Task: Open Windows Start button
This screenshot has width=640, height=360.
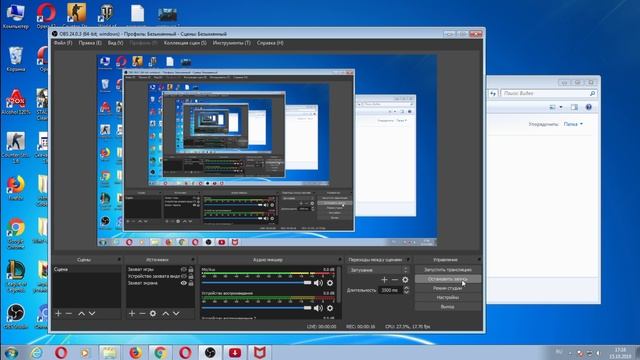Action: click(x=11, y=353)
